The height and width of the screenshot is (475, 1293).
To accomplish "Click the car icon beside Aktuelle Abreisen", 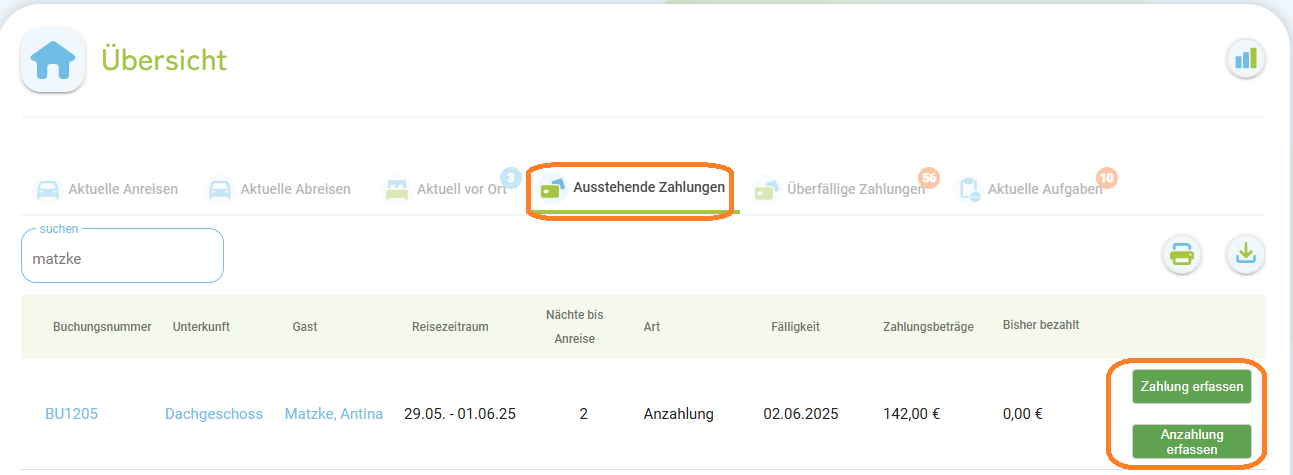I will point(219,189).
